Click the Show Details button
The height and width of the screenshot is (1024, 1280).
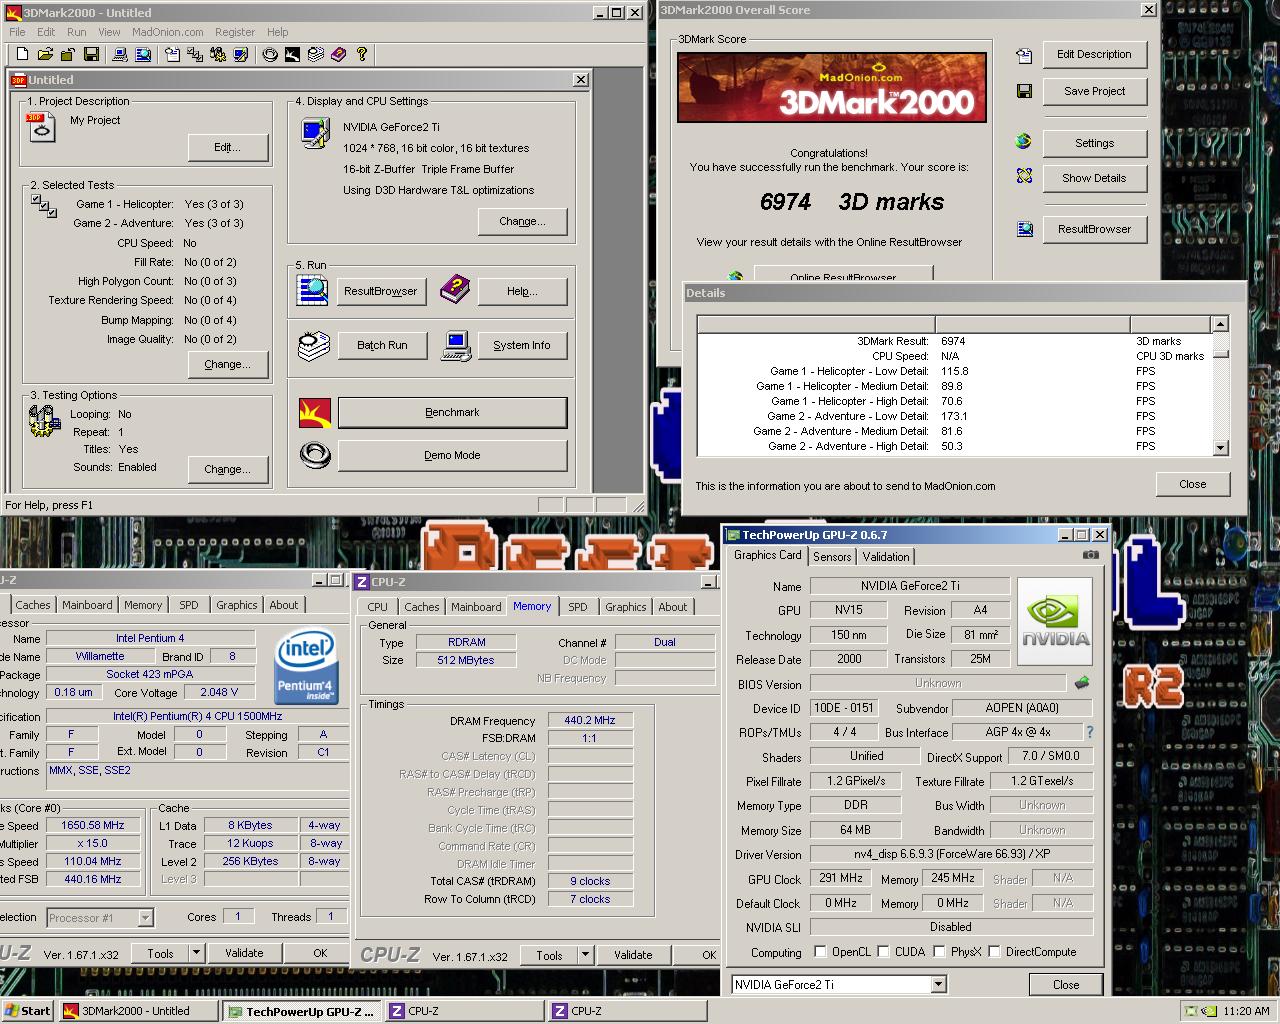coord(1094,178)
